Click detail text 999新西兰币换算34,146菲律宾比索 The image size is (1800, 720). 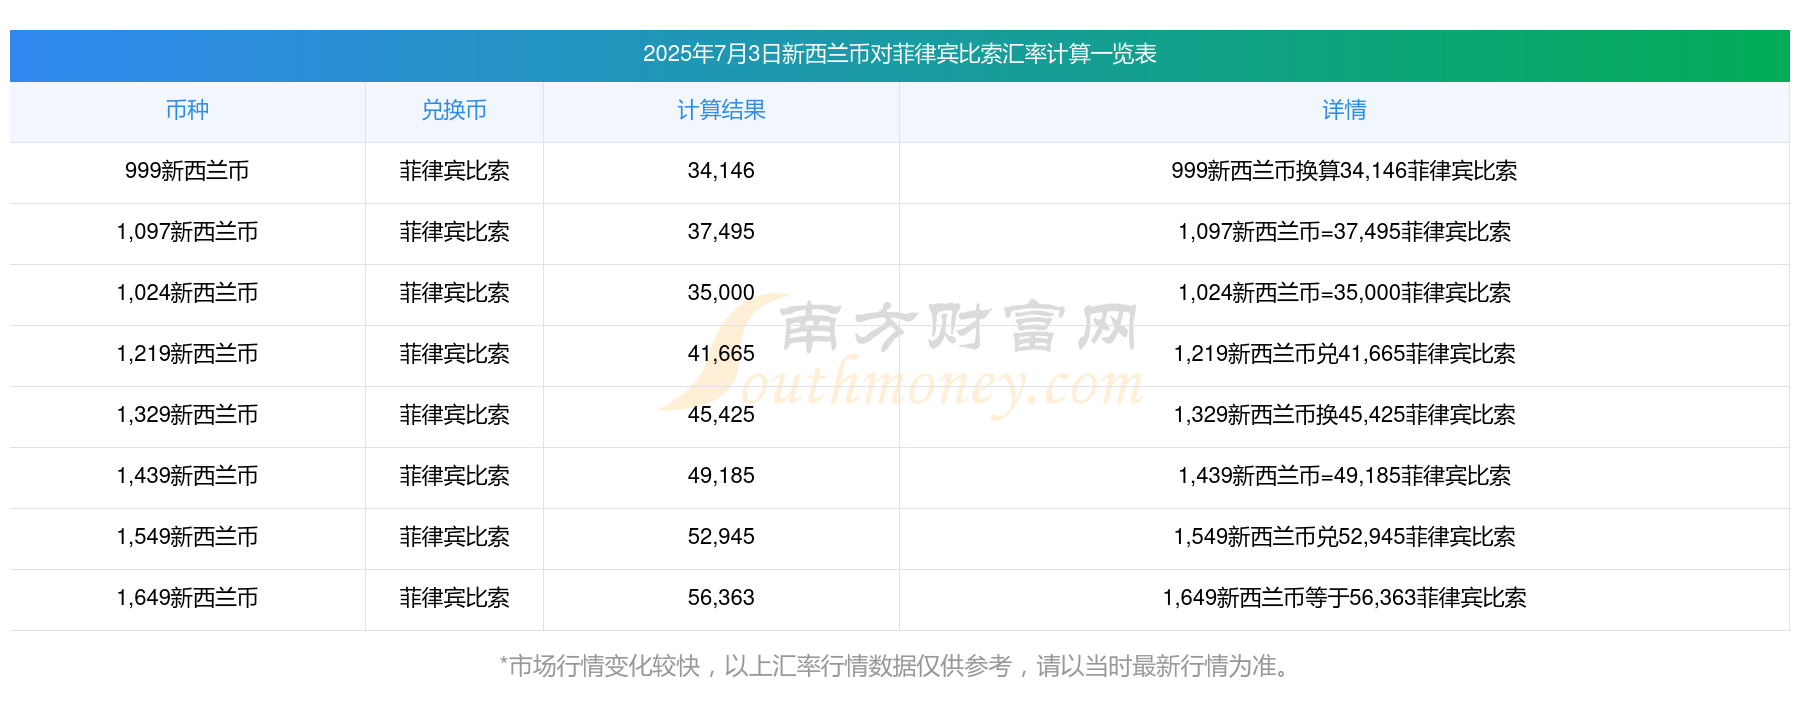[x=1344, y=171]
